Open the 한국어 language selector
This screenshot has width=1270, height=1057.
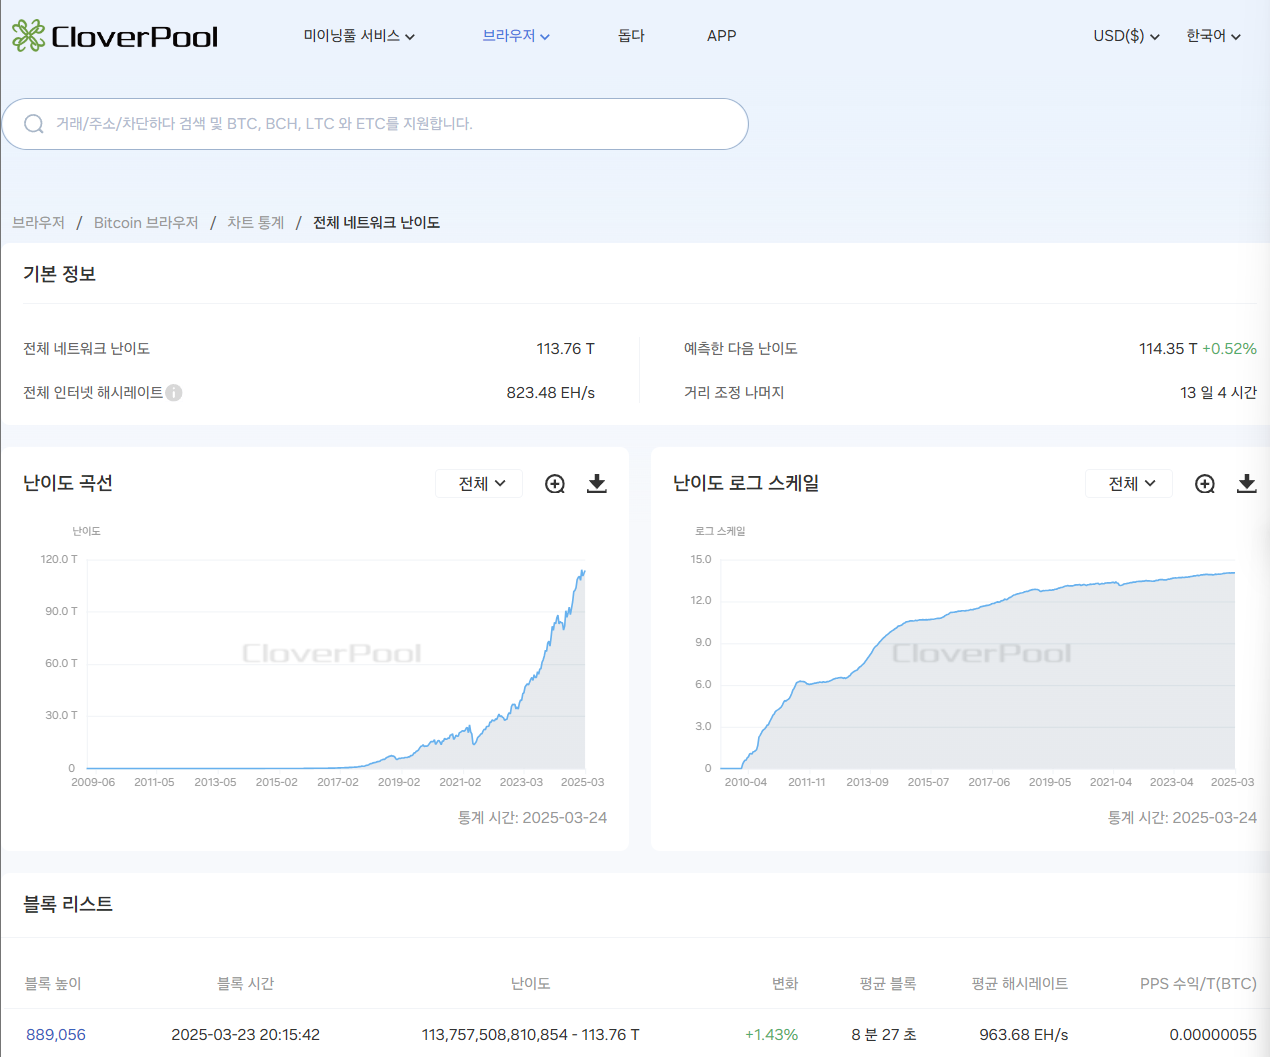1213,36
